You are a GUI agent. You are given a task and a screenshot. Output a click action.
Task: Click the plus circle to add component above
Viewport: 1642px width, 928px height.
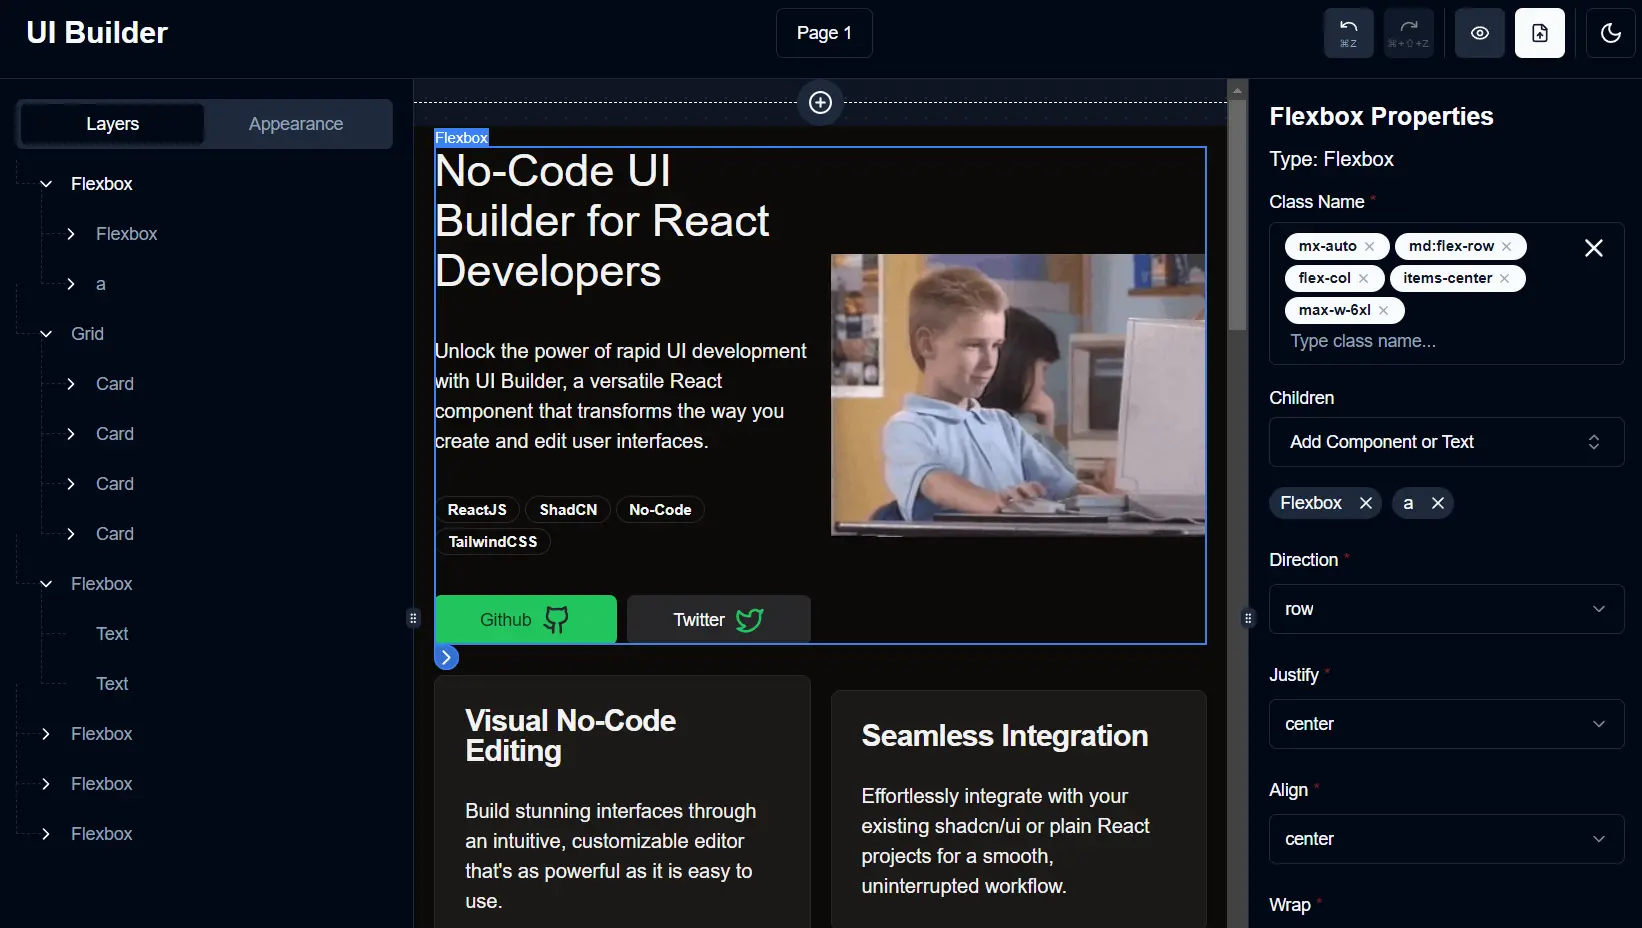tap(820, 102)
